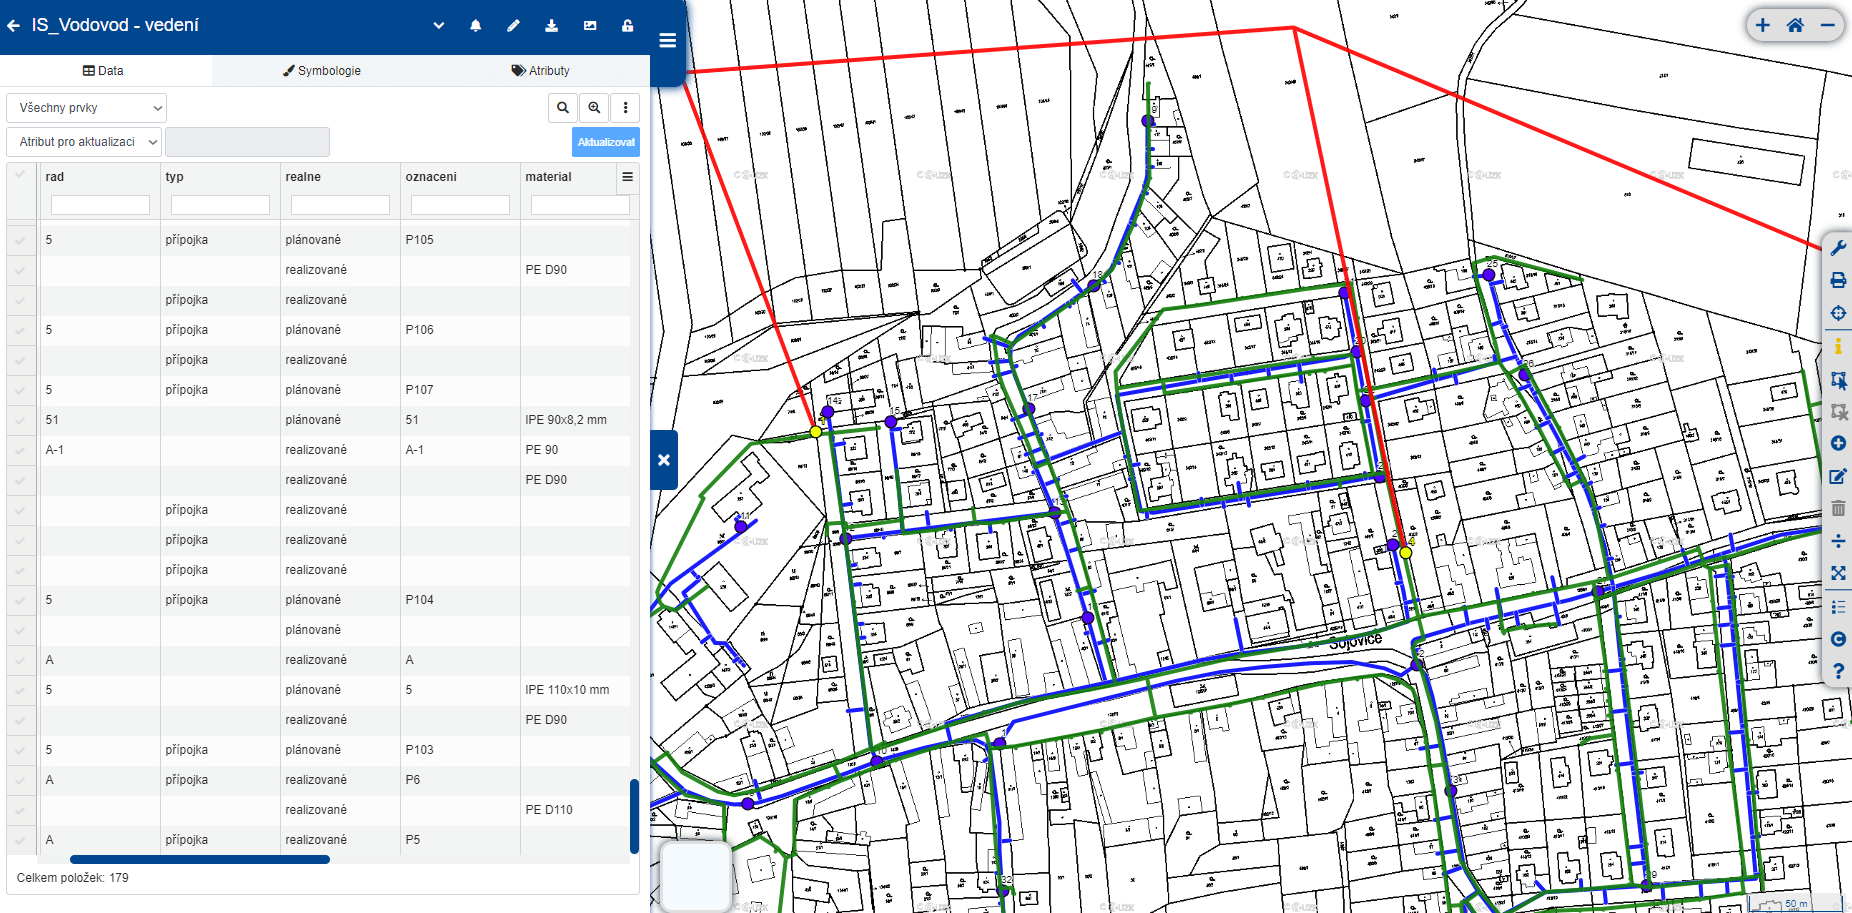Click the wrench settings tool

tap(1838, 248)
